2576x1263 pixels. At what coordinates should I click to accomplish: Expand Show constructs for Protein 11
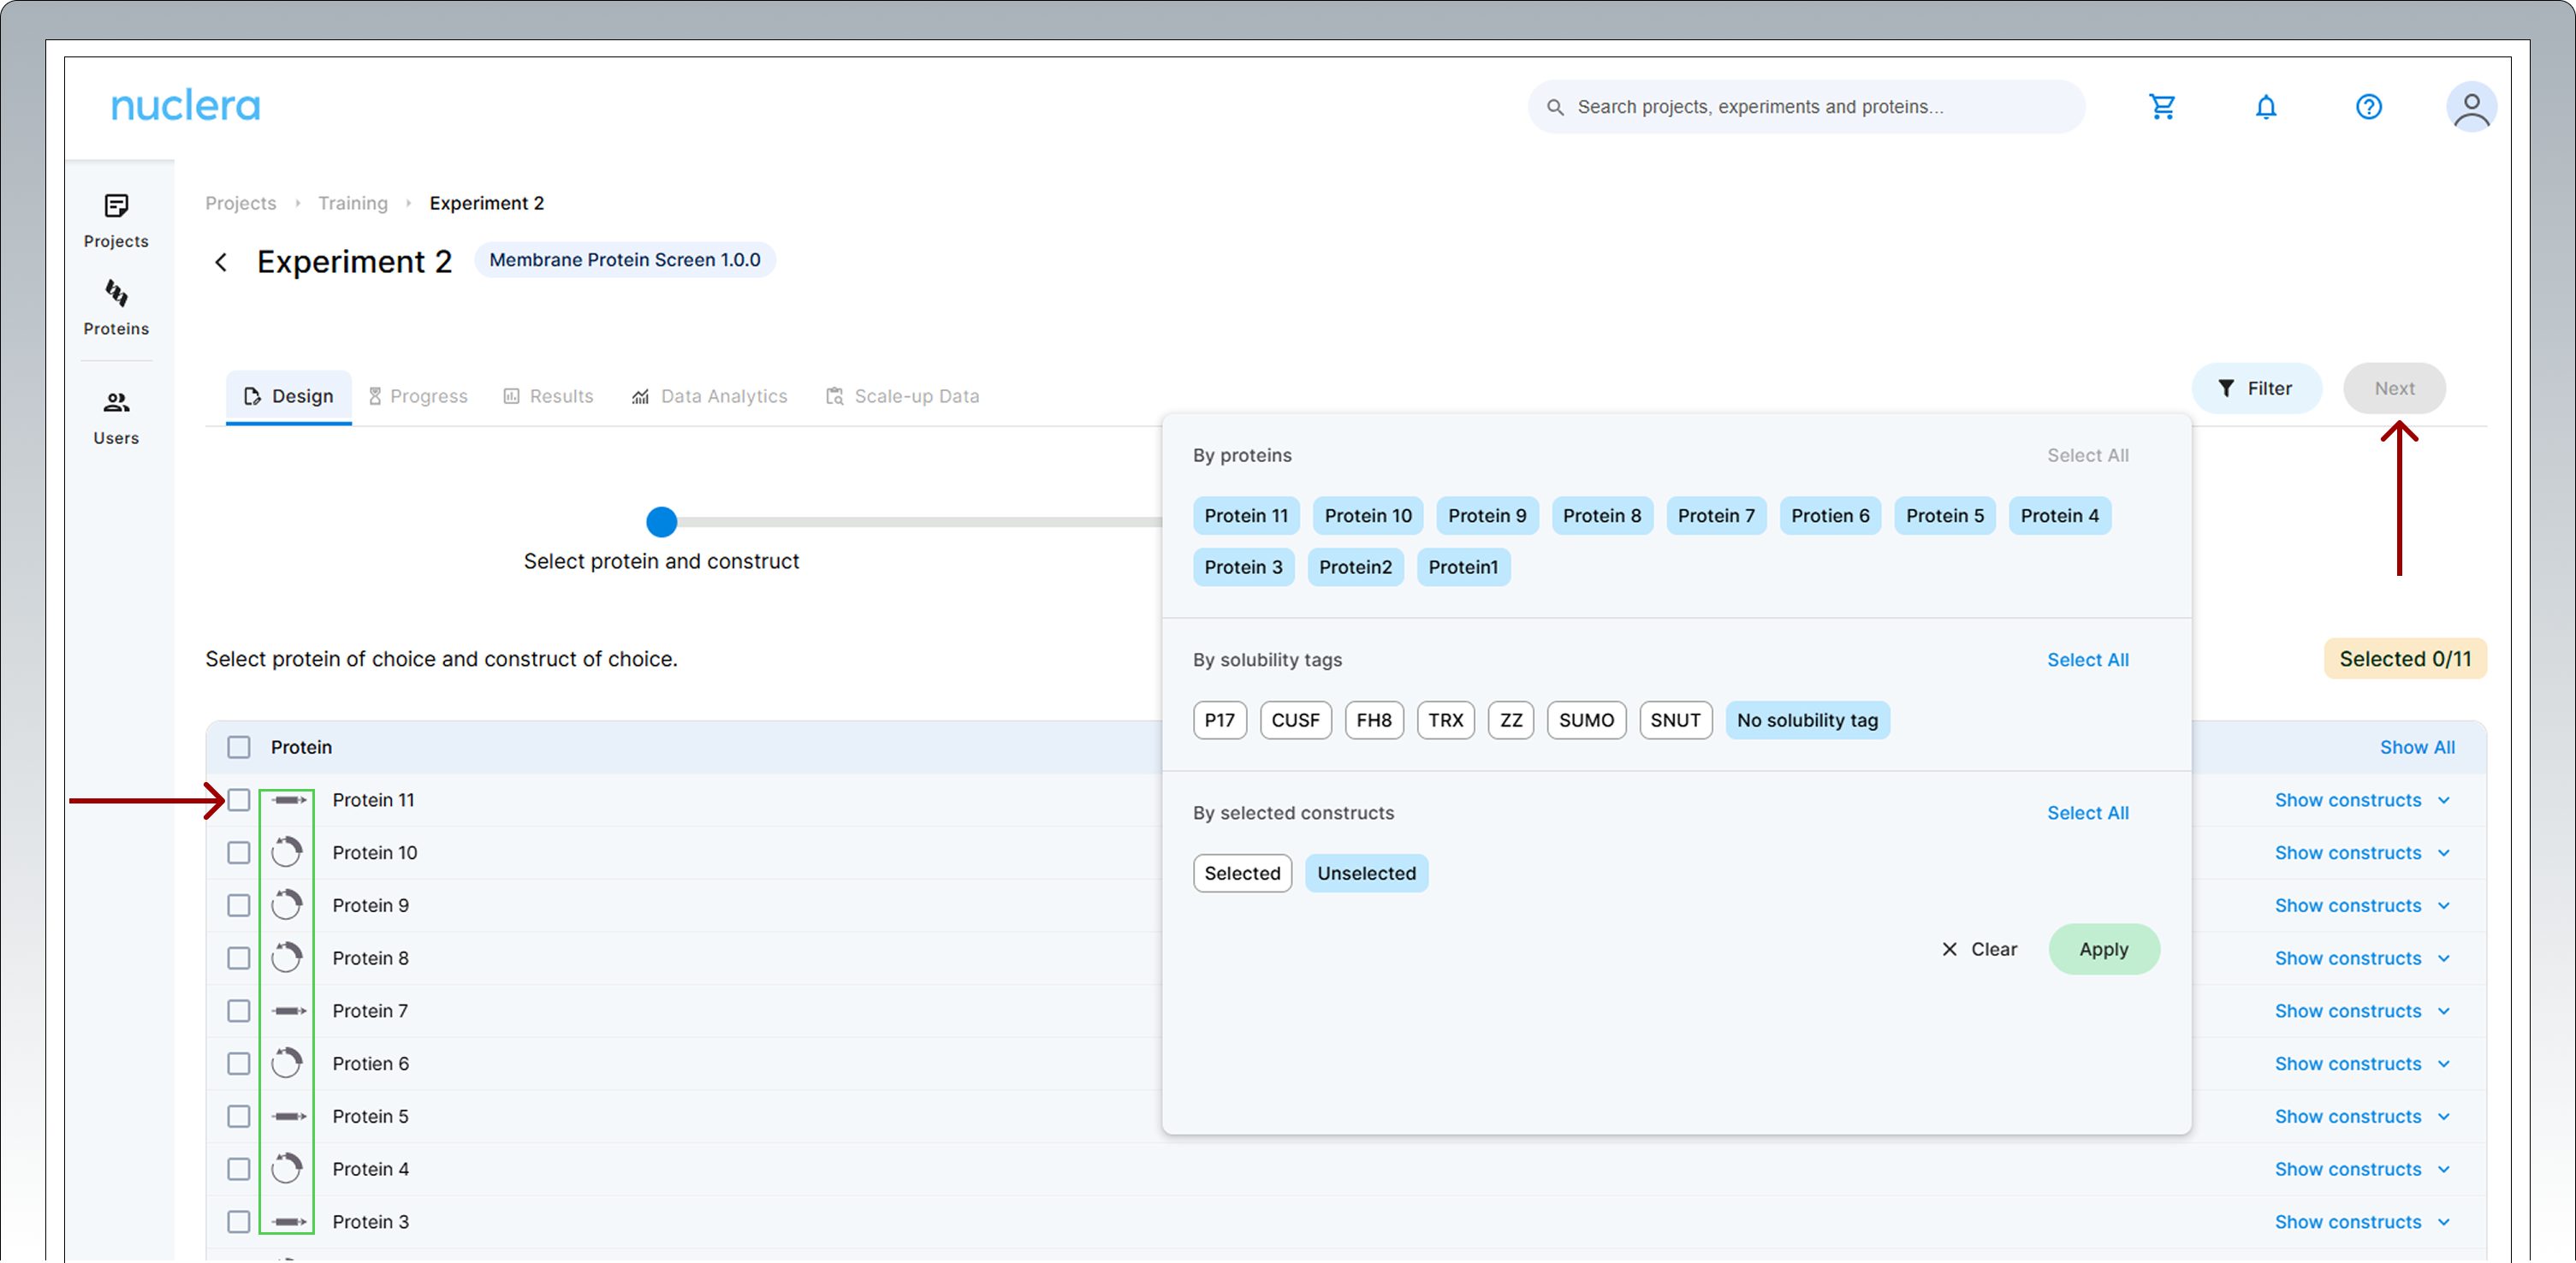[2362, 800]
